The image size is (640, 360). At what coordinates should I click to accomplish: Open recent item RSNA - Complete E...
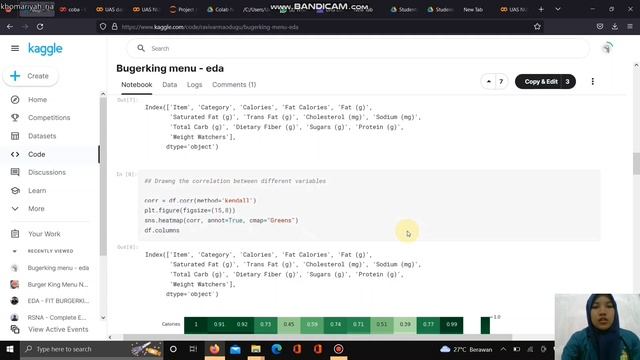point(57,317)
